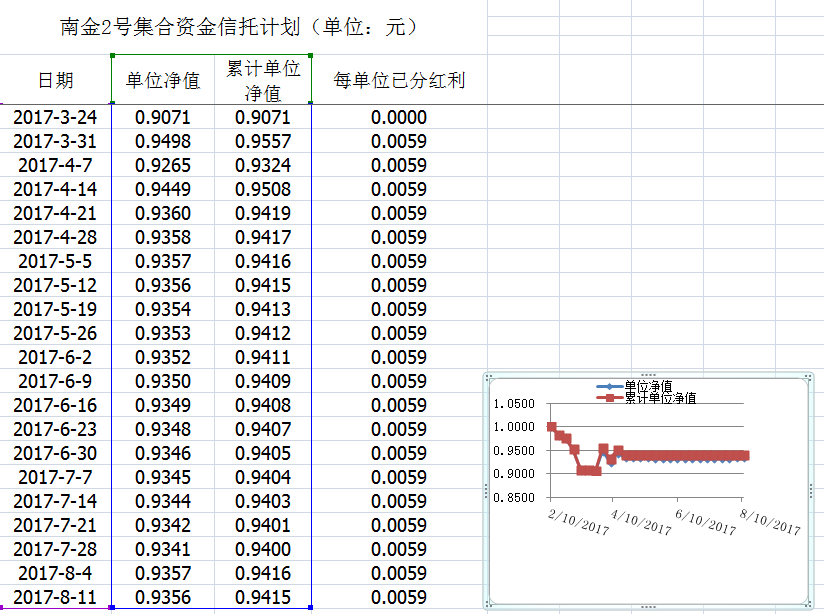Screen dimensions: 824x614
Task: Click the 0.0000 dividend cell
Action: click(x=399, y=117)
